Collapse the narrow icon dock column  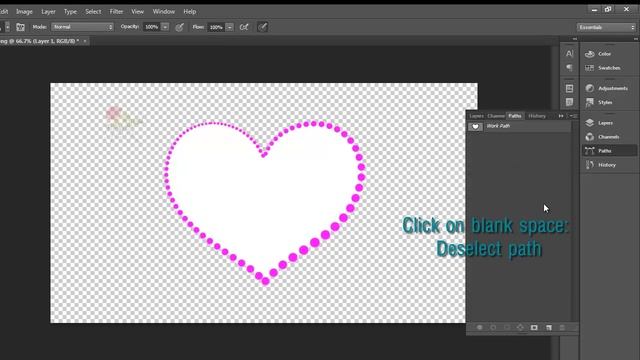click(575, 39)
